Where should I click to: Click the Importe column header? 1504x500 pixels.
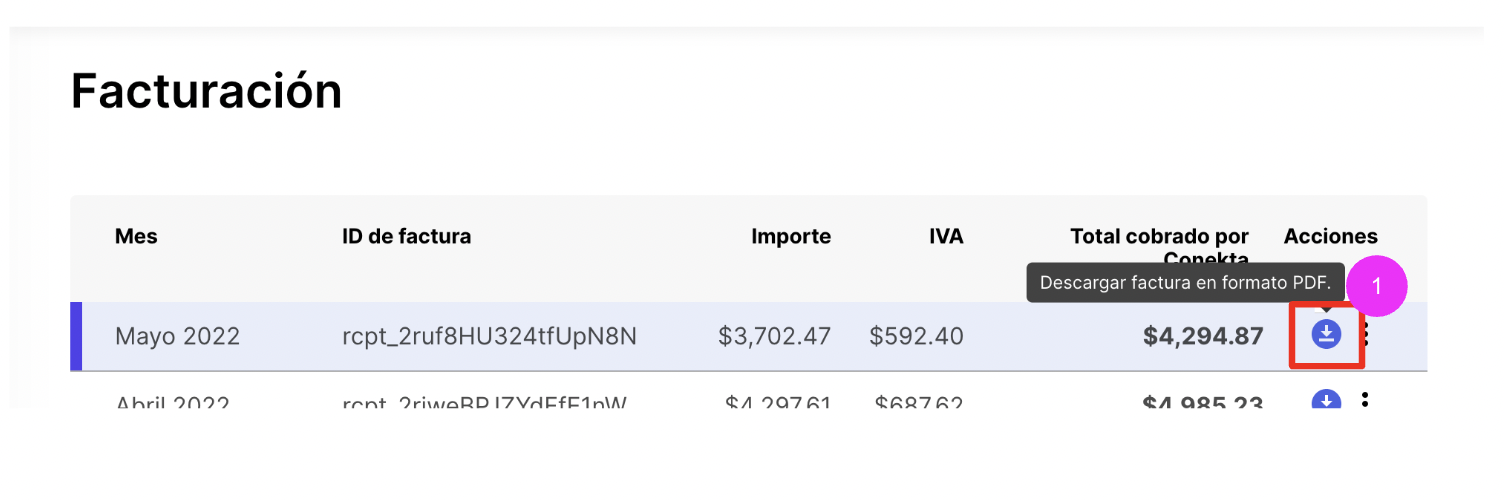click(791, 237)
